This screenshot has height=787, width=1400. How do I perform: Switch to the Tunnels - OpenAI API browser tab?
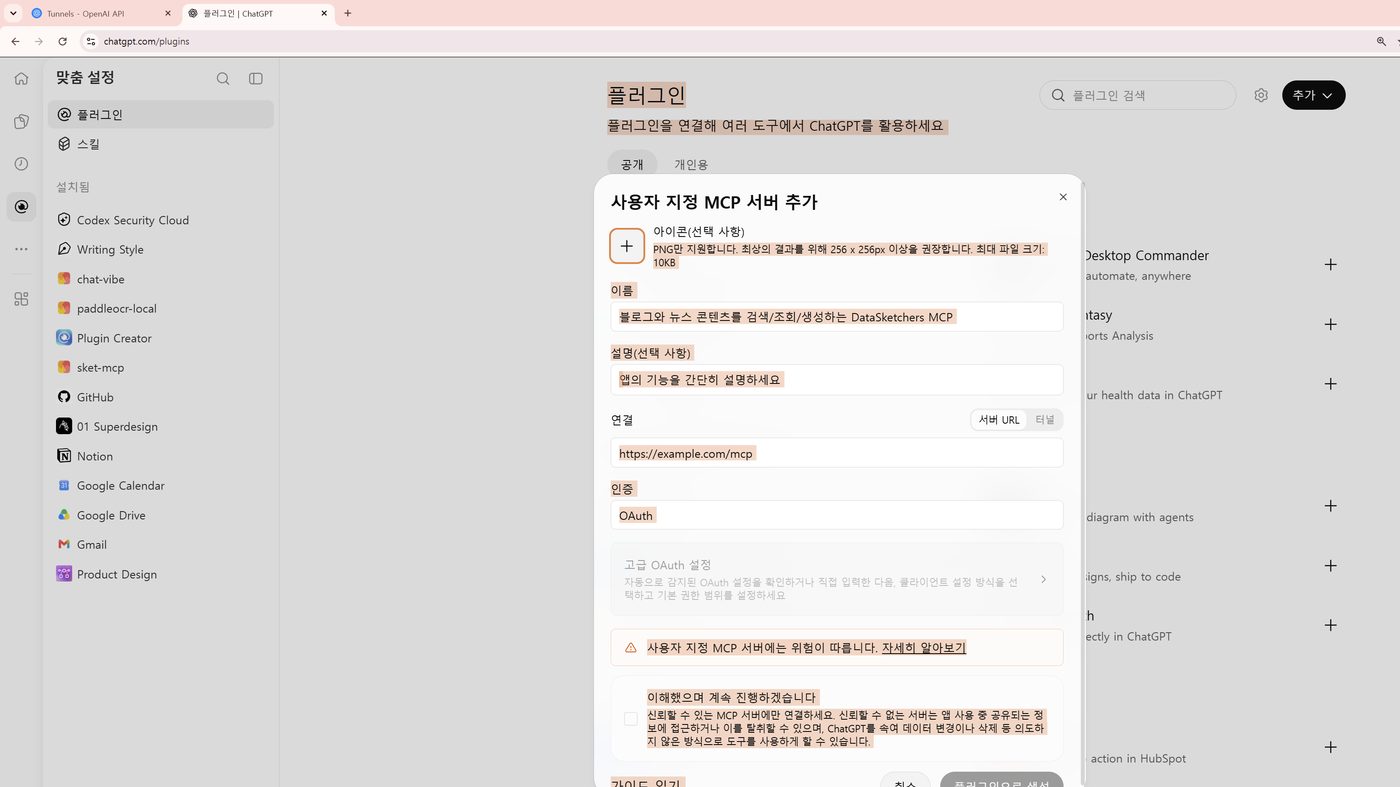pos(101,14)
